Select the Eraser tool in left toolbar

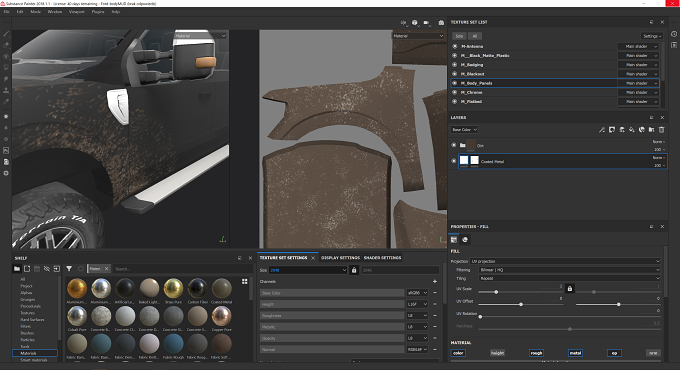pyautogui.click(x=6, y=45)
